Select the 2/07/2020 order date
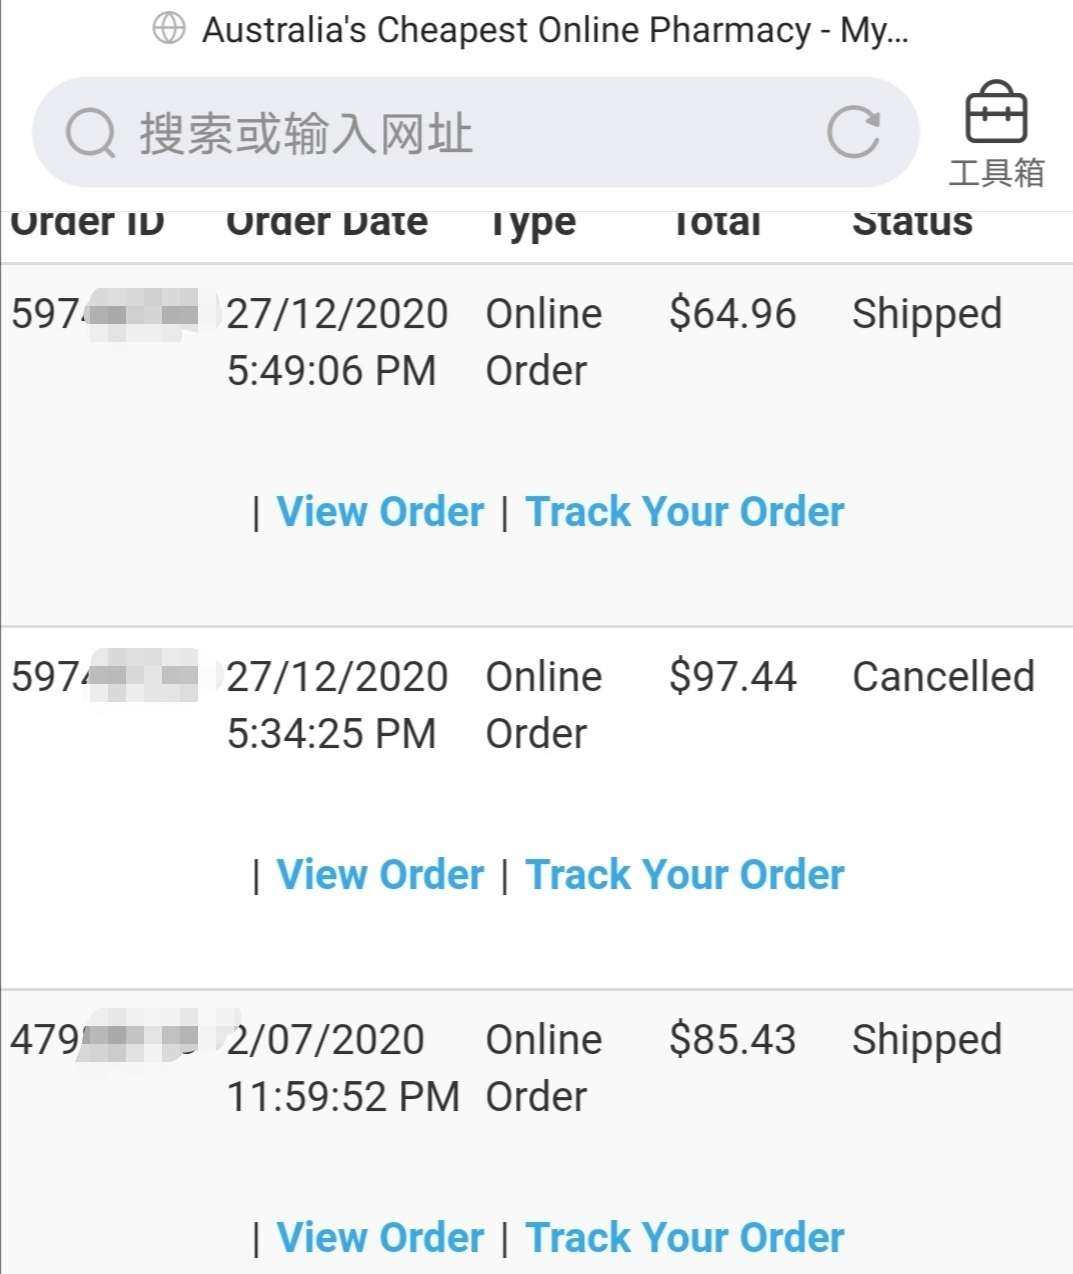 tap(326, 1039)
